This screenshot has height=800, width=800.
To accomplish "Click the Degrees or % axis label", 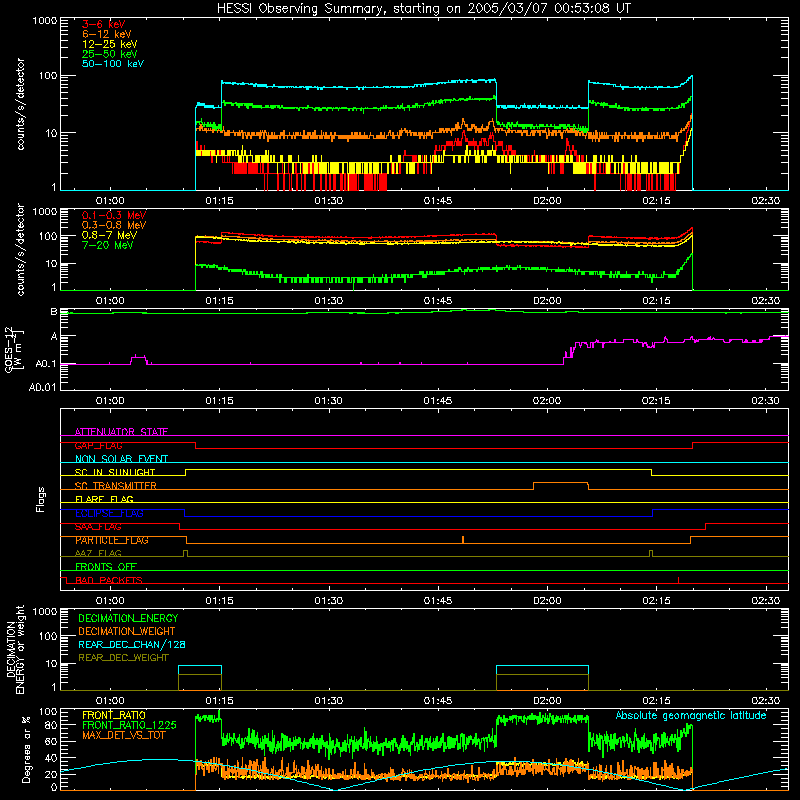I will tap(26, 749).
